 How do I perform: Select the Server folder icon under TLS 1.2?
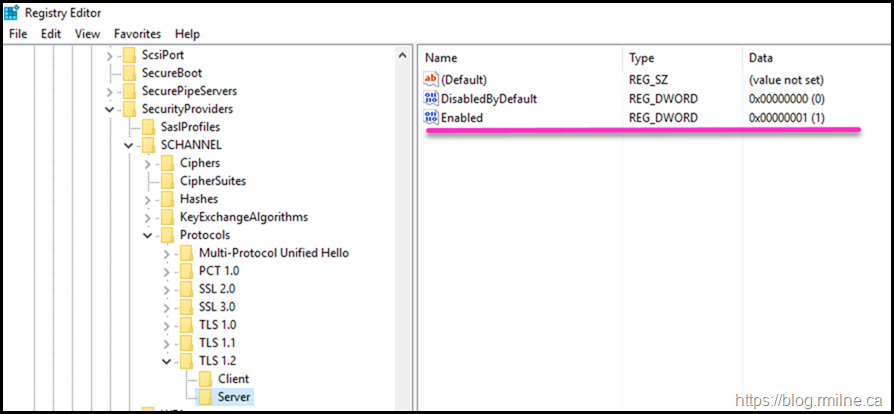pos(205,397)
